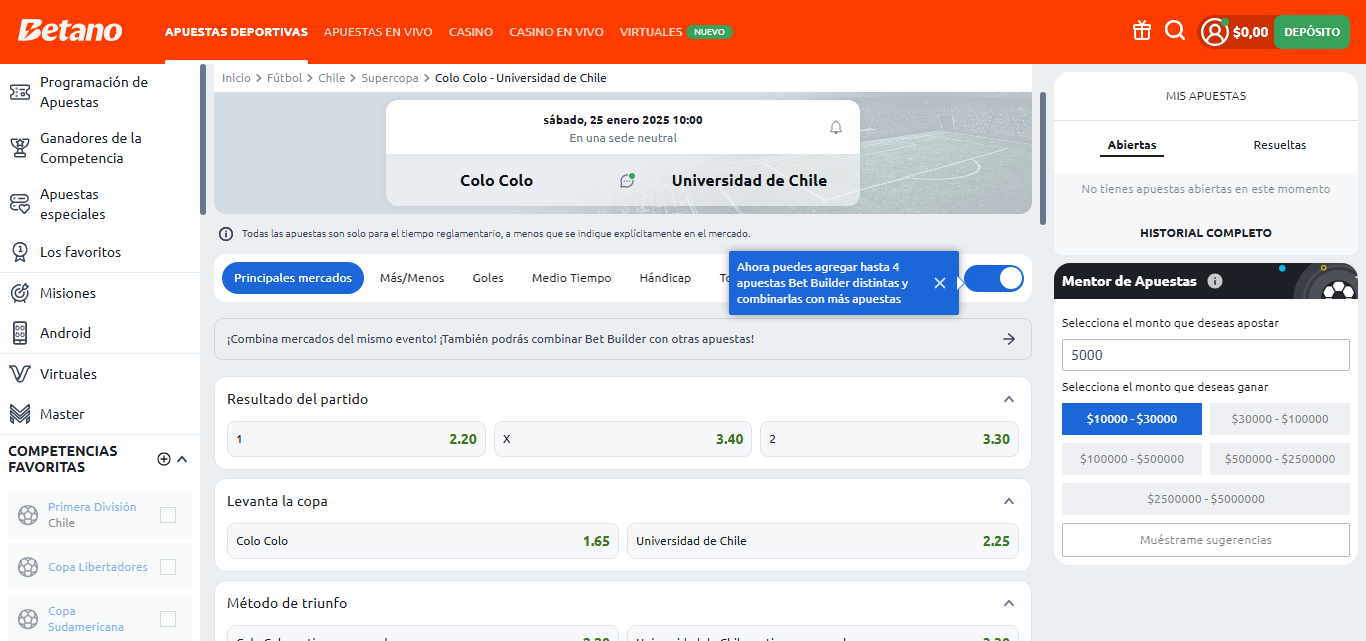Viewport: 1366px width, 641px height.
Task: Collapse the Método de triunfo market
Action: [x=1009, y=603]
